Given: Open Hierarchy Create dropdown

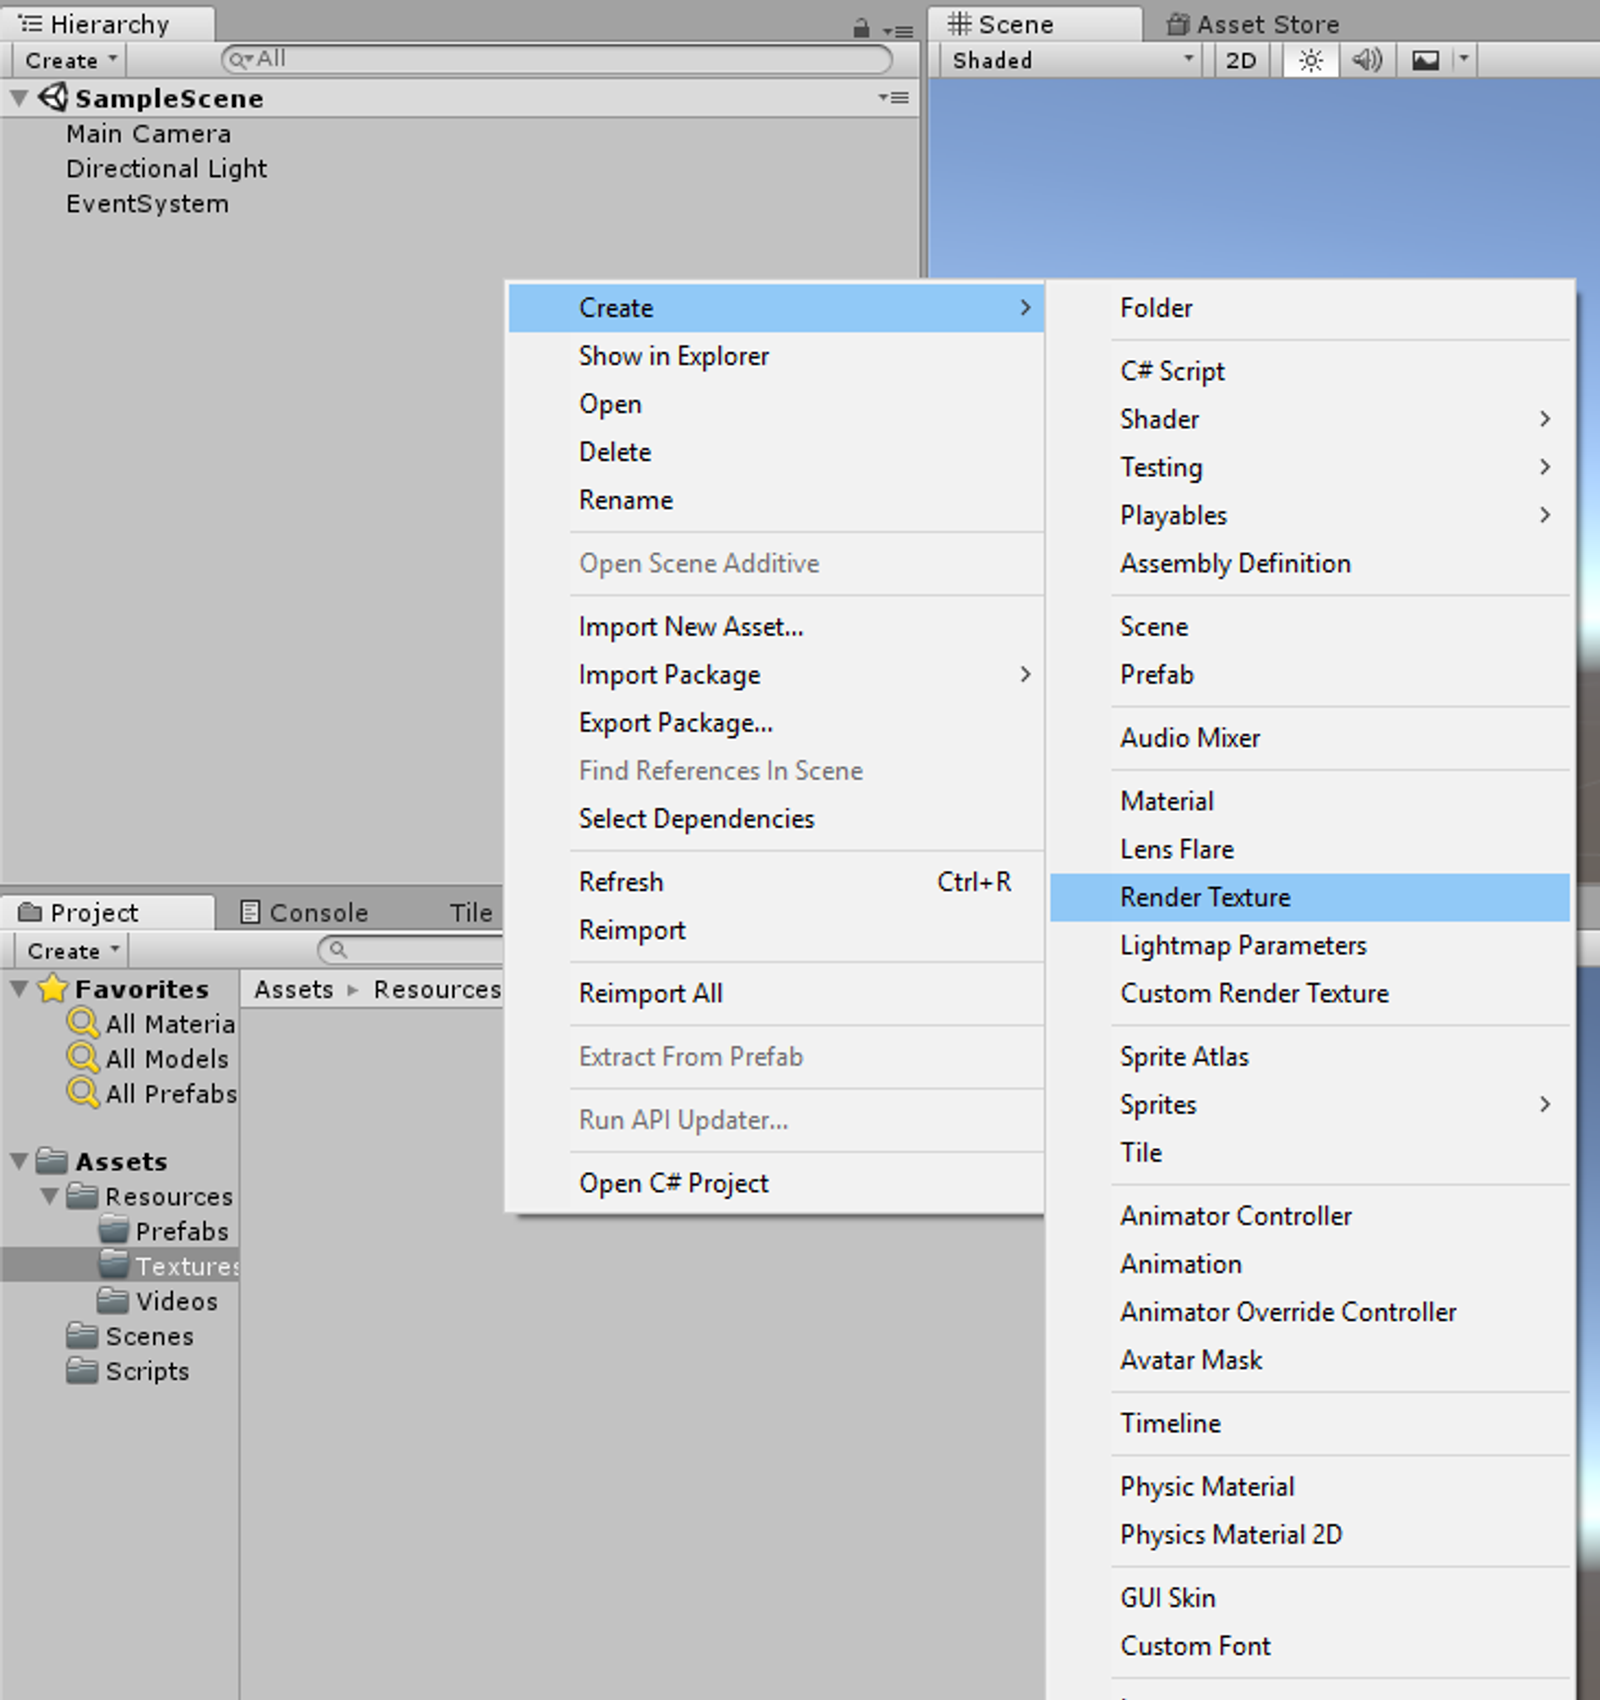Looking at the screenshot, I should 69,61.
